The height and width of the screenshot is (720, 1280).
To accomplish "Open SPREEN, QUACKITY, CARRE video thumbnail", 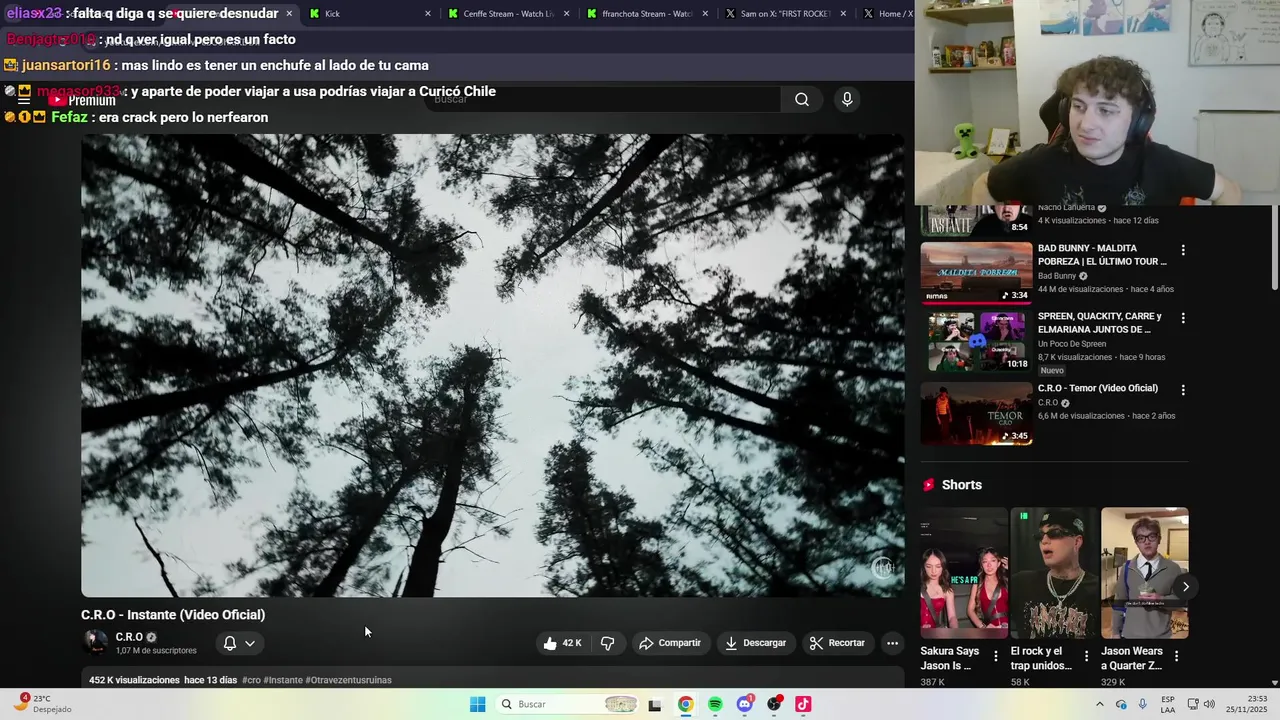I will click(976, 342).
